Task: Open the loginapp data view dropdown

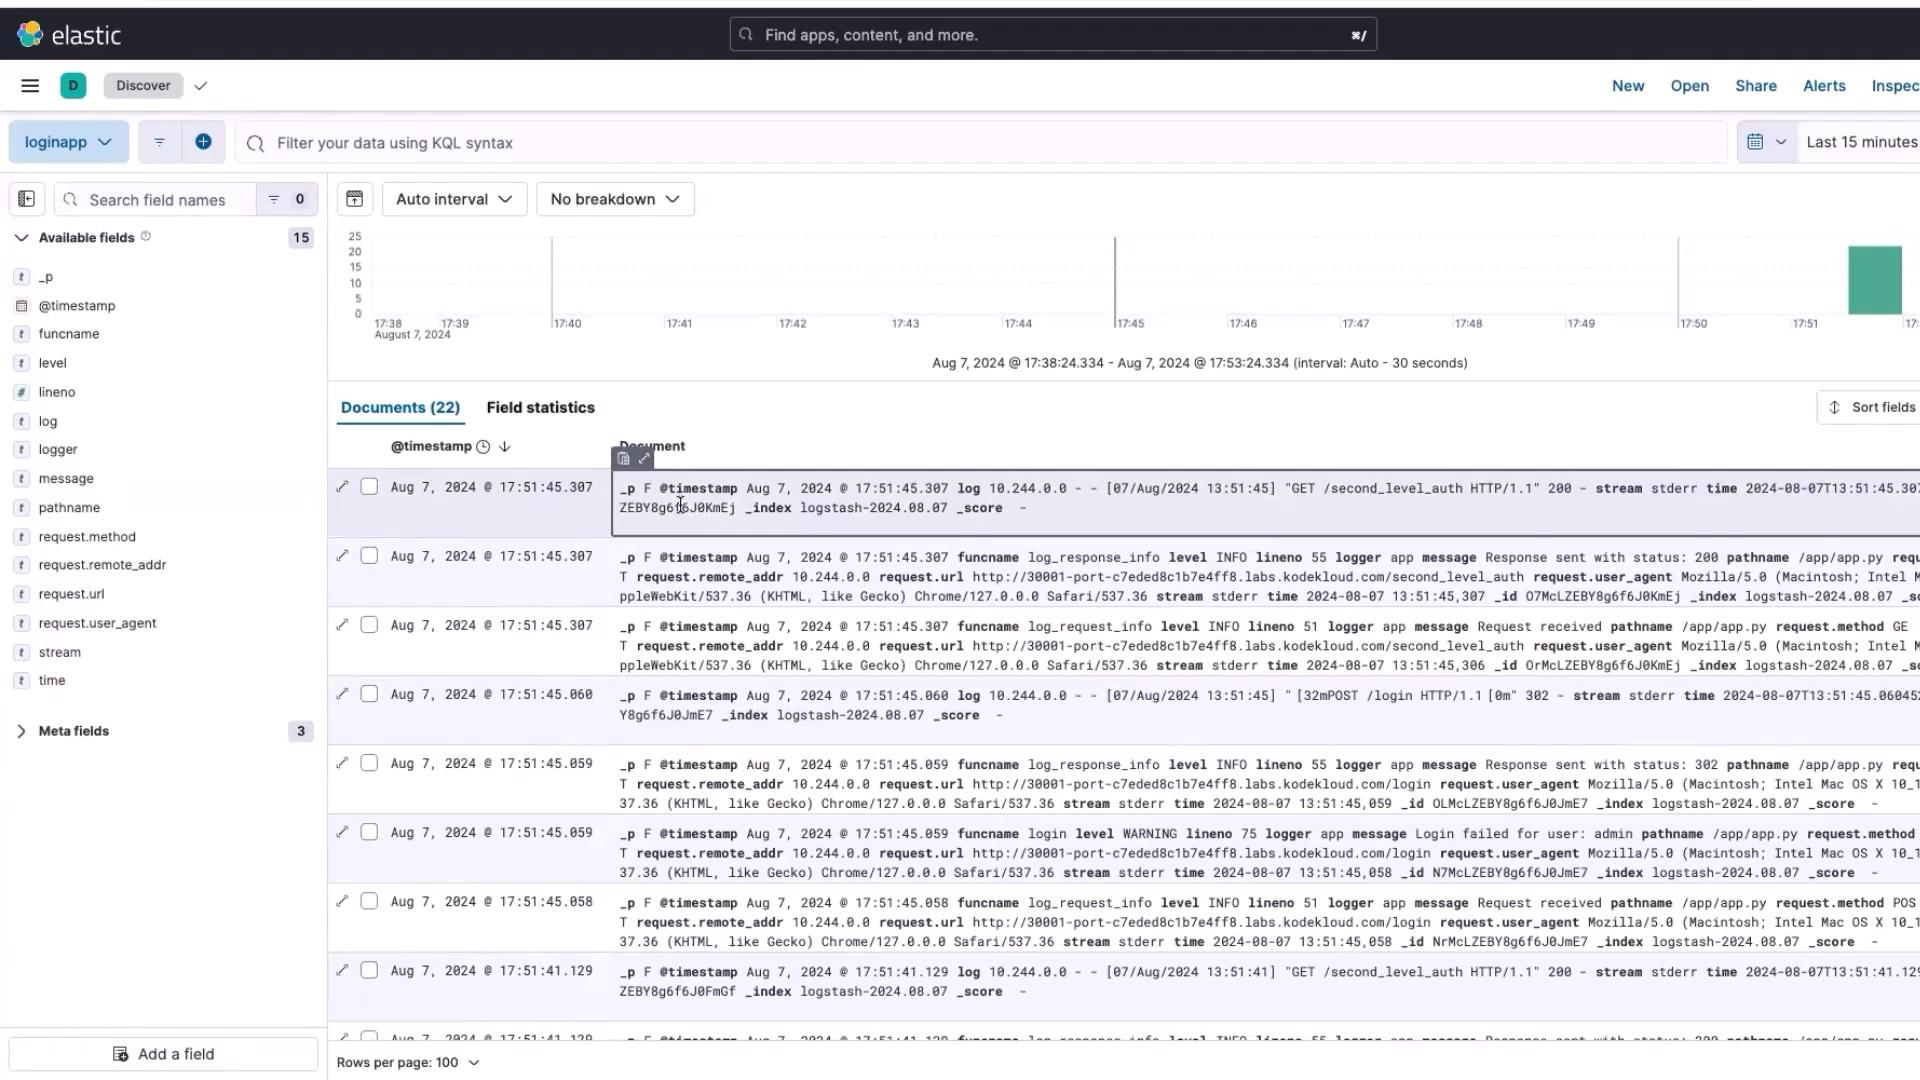Action: pos(68,142)
